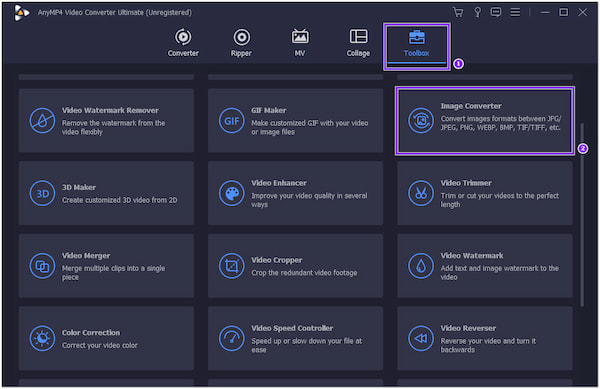The width and height of the screenshot is (600, 389).
Task: Open GIF Maker tool title
Action: 269,111
